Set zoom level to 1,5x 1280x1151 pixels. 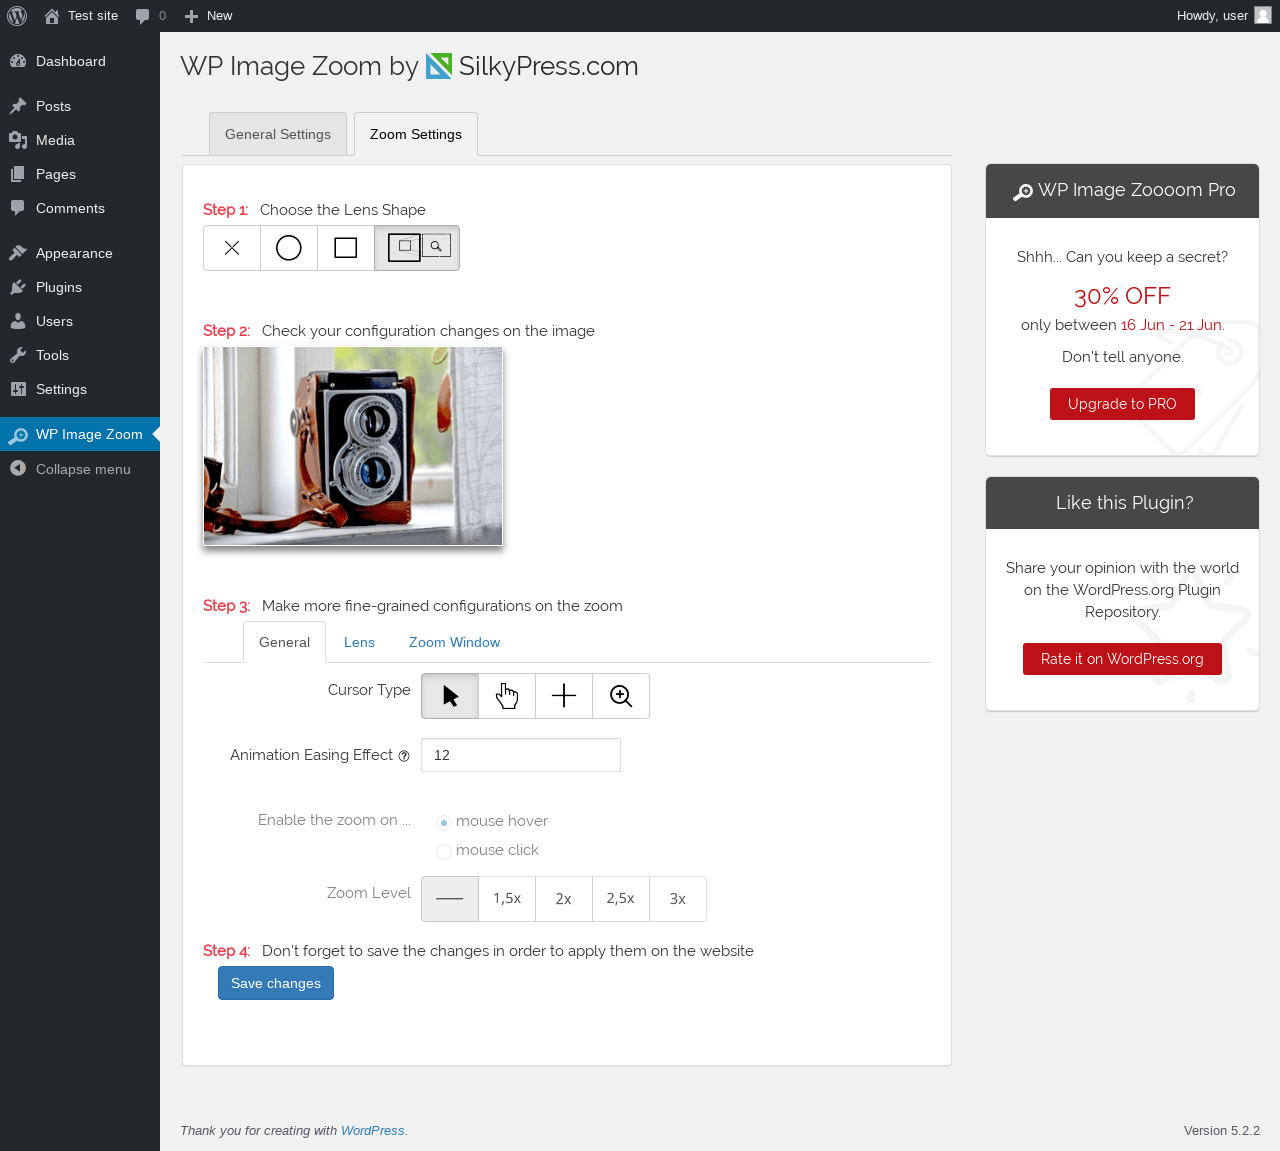pos(507,899)
